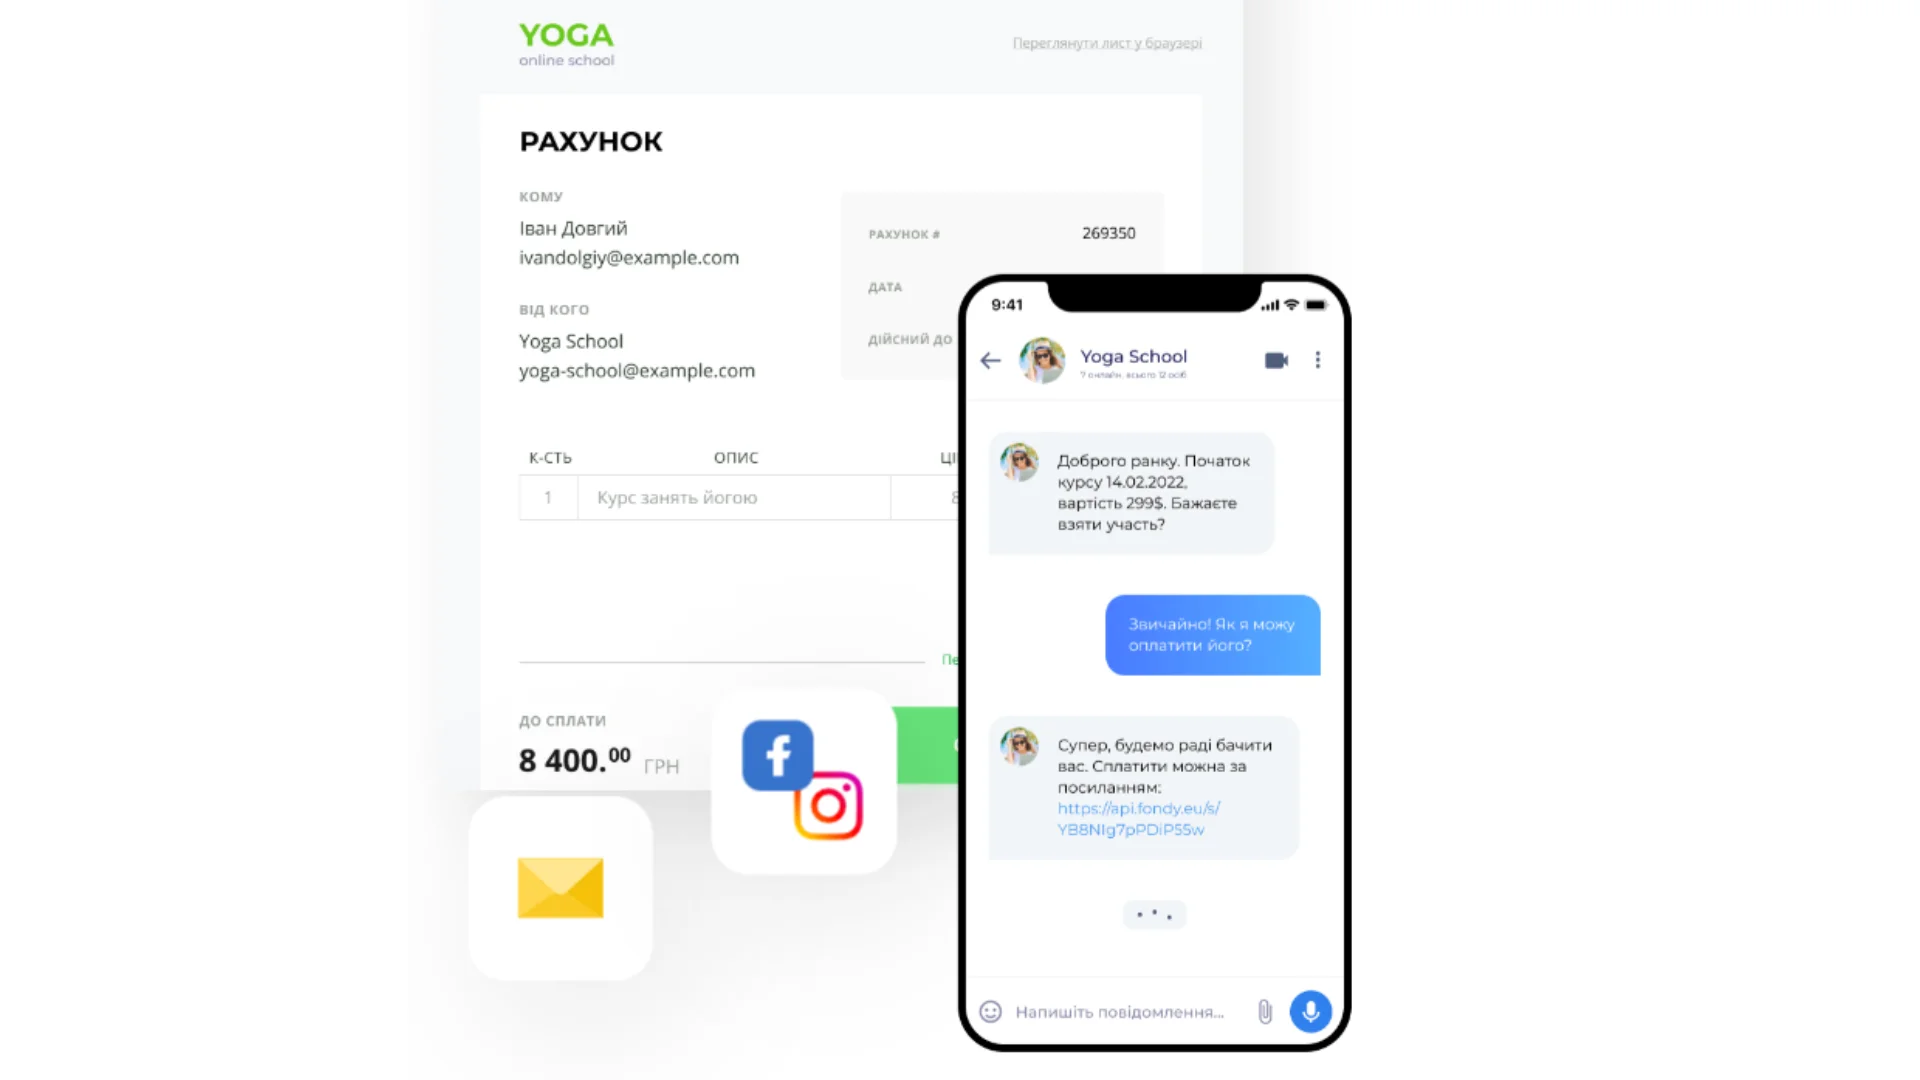Click the video call icon in chat
This screenshot has height=1080, width=1920.
click(1275, 360)
